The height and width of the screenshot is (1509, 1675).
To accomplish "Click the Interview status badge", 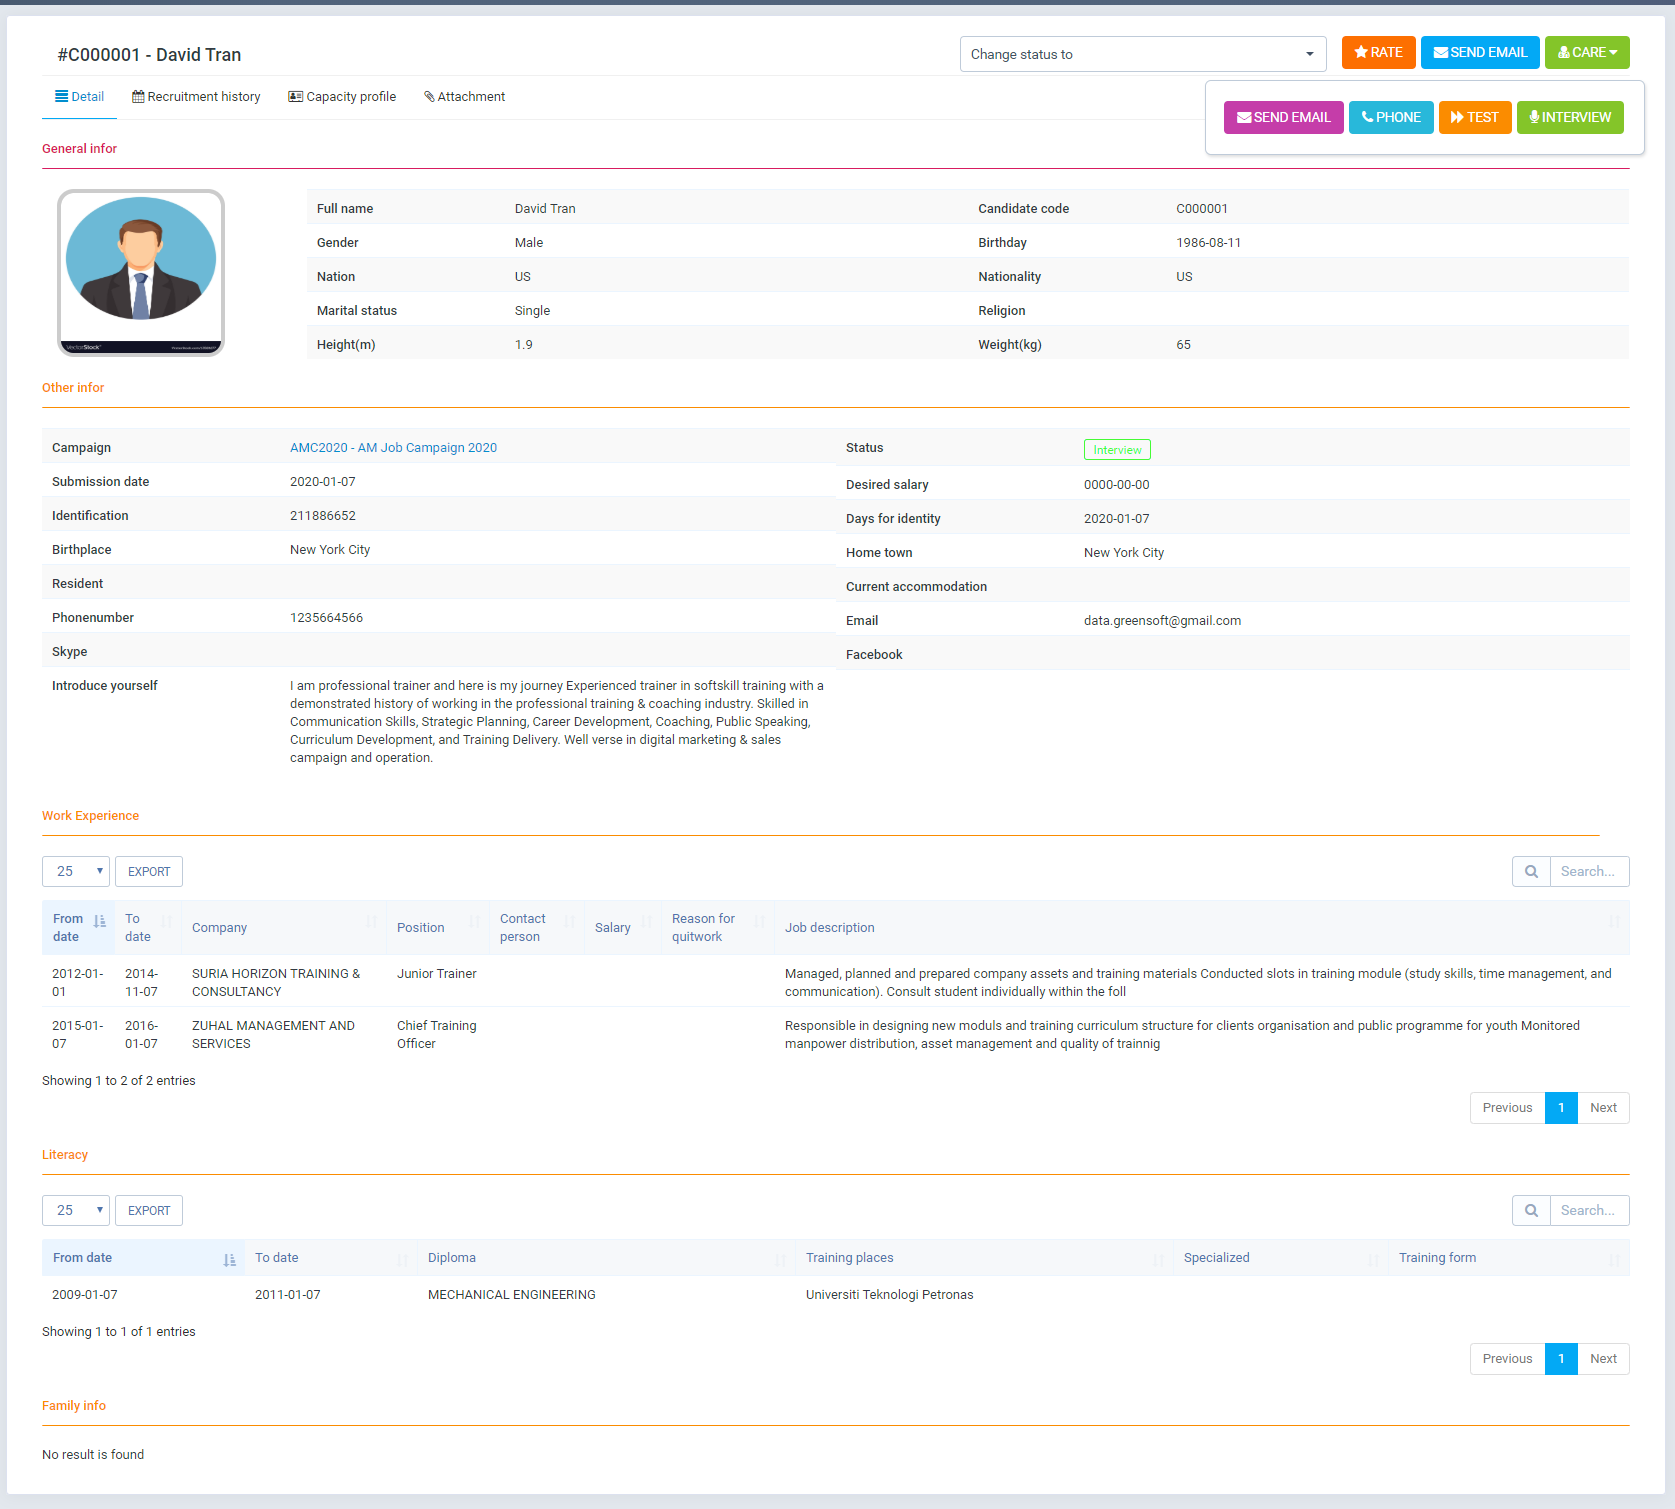I will 1117,449.
